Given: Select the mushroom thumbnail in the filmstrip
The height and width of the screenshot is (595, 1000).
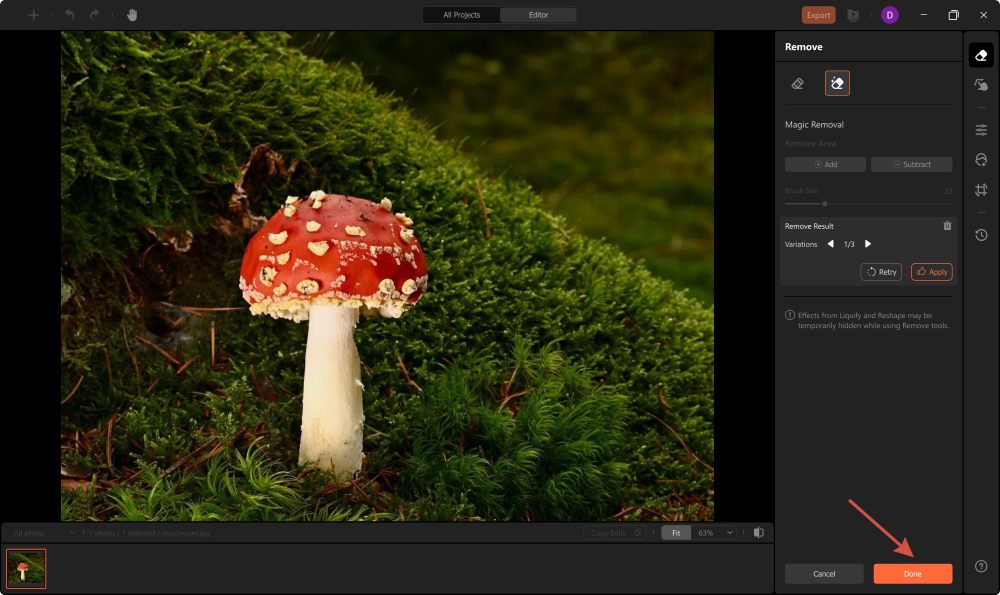Looking at the screenshot, I should 26,567.
